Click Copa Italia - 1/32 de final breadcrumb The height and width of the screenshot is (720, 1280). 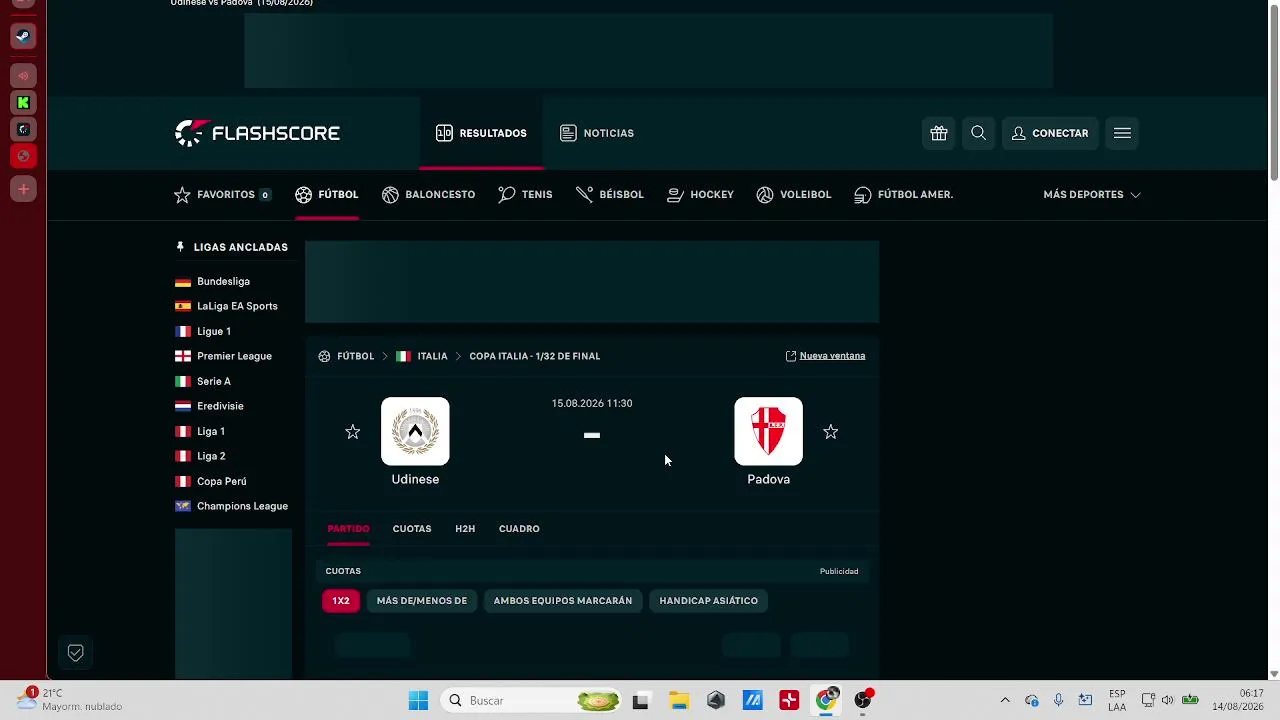535,356
